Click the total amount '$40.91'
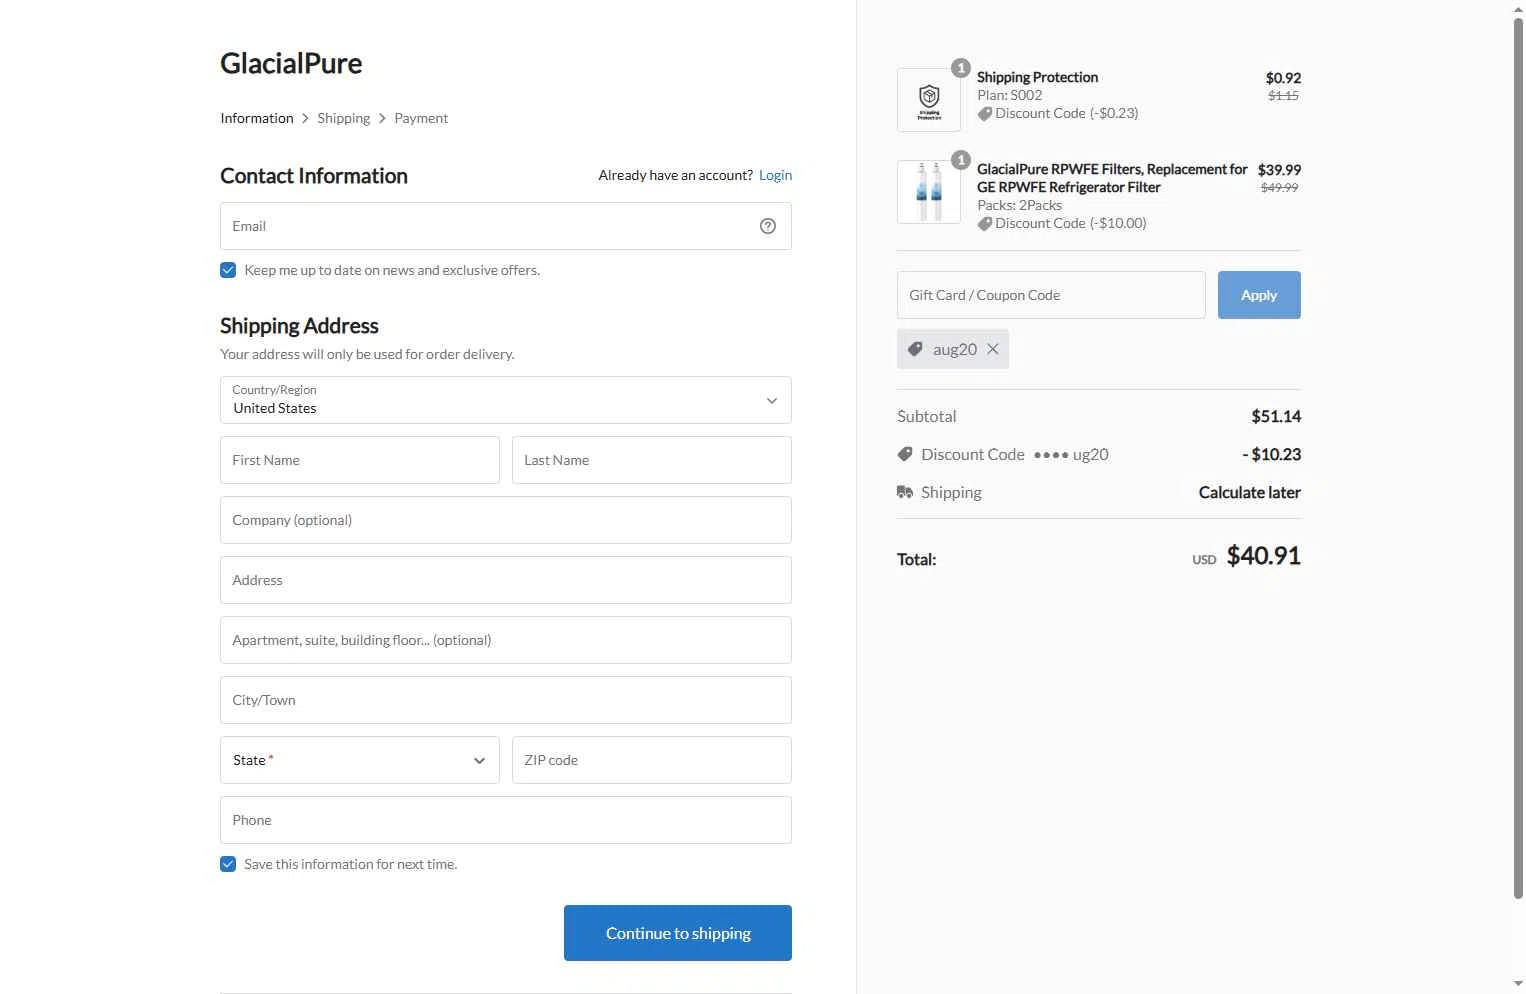 click(1264, 556)
